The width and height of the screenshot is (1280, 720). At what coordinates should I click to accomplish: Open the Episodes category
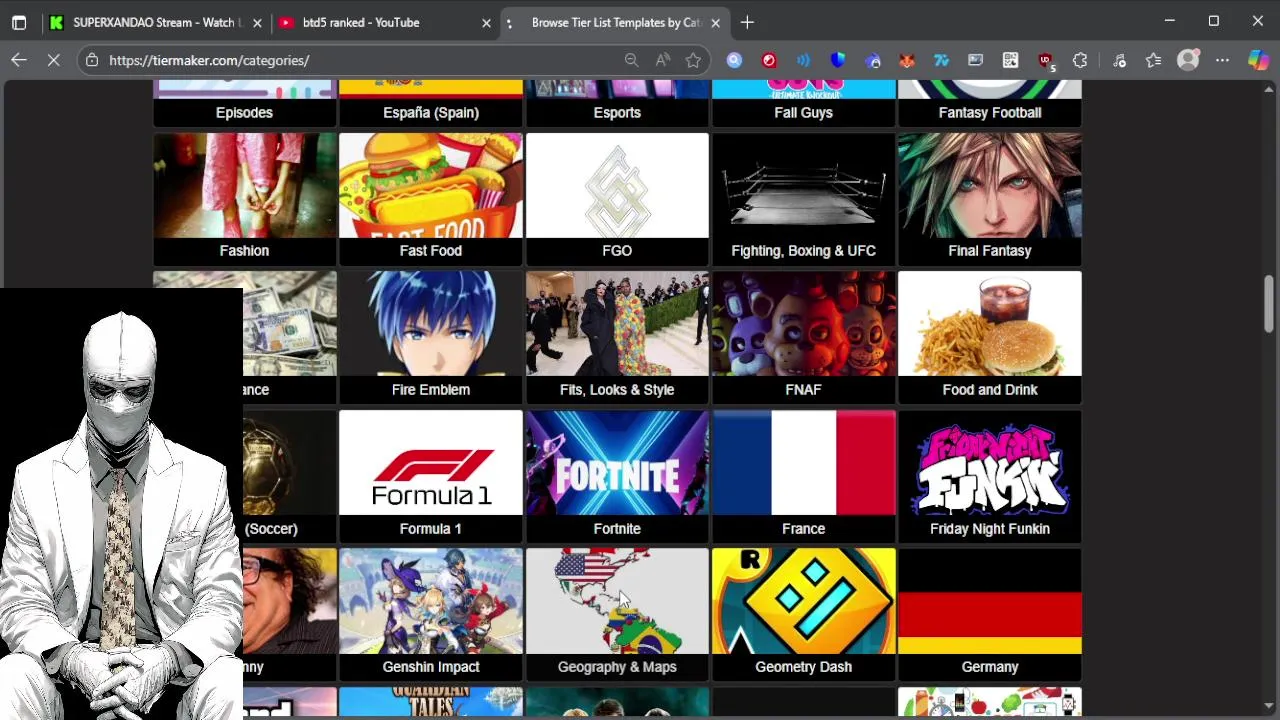click(x=244, y=103)
